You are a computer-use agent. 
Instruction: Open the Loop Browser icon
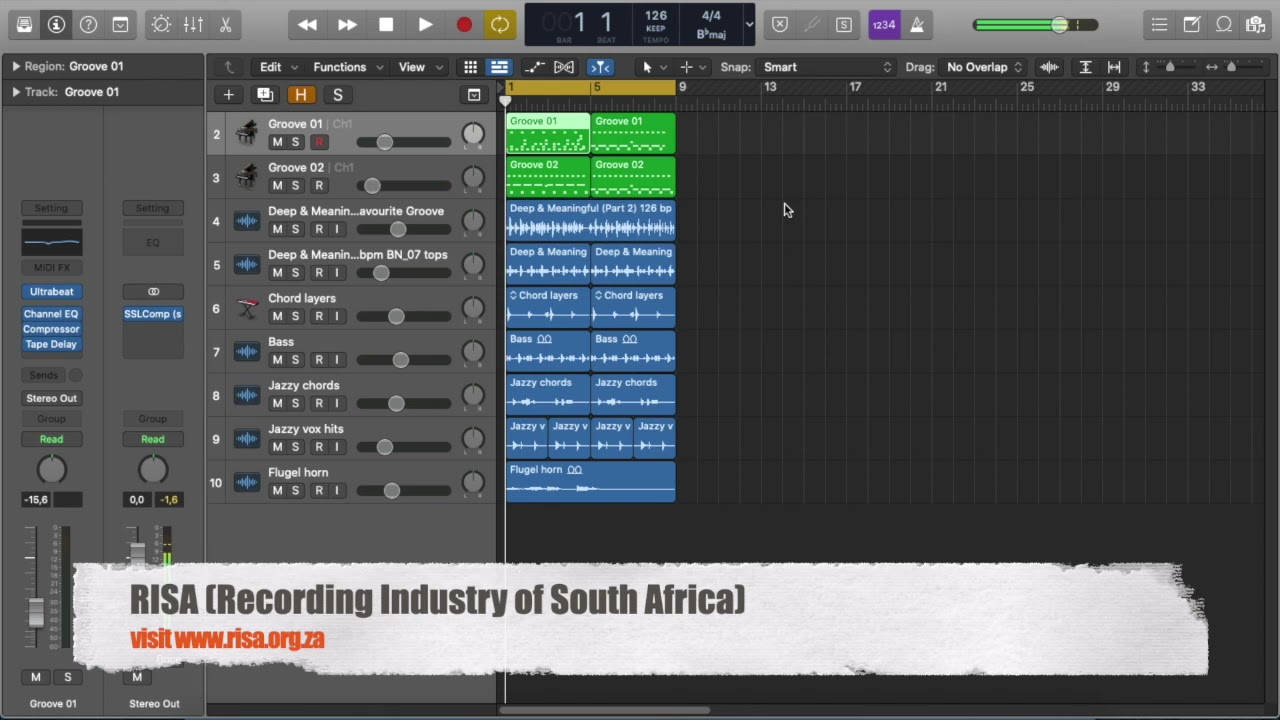(1224, 25)
